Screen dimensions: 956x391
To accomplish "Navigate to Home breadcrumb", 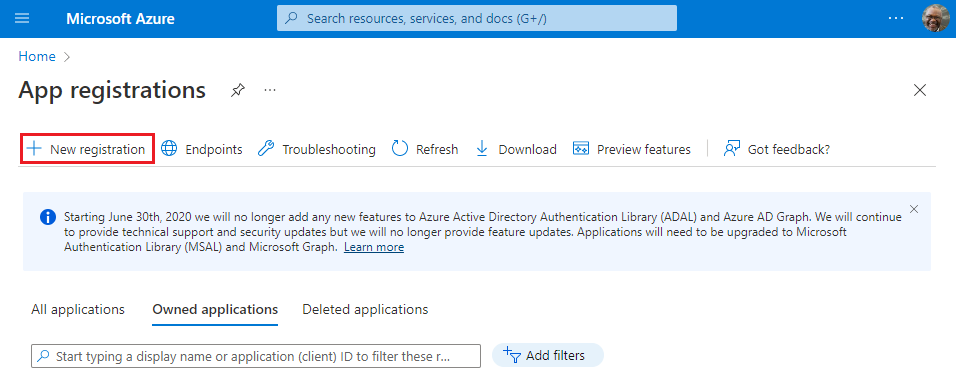I will 37,57.
